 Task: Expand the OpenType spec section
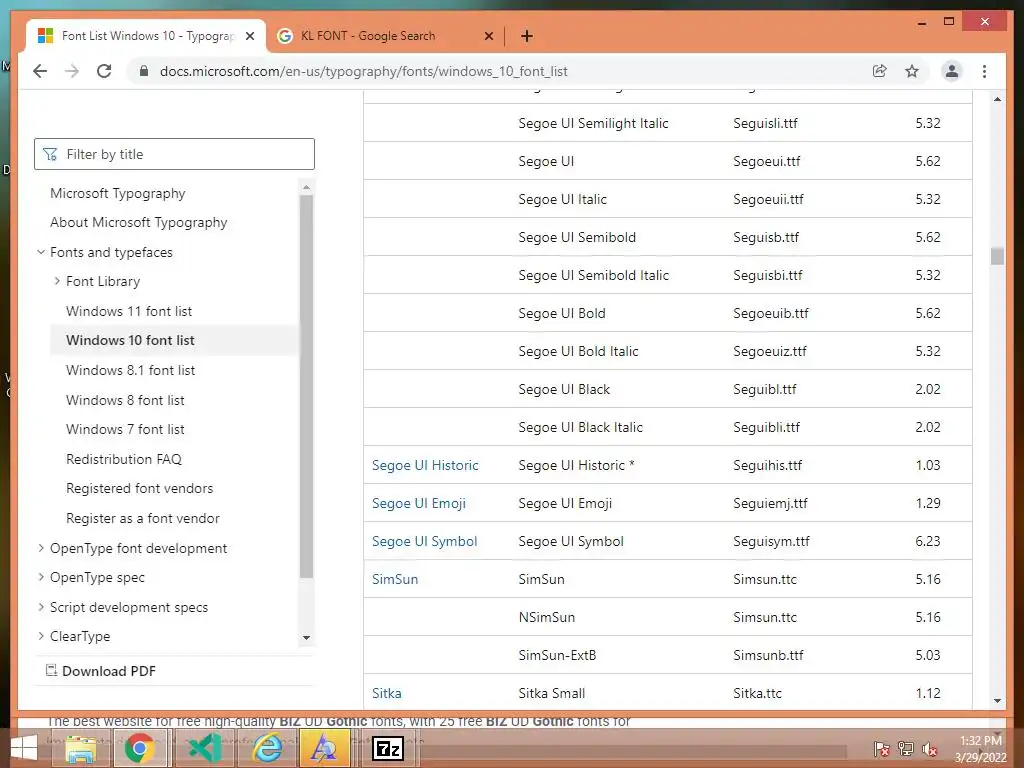pyautogui.click(x=40, y=577)
